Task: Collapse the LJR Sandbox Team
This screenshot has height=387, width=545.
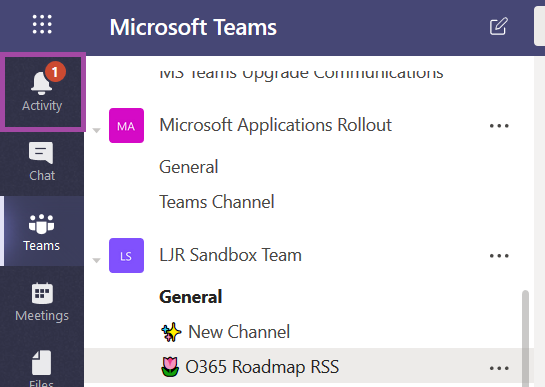Action: pyautogui.click(x=96, y=260)
